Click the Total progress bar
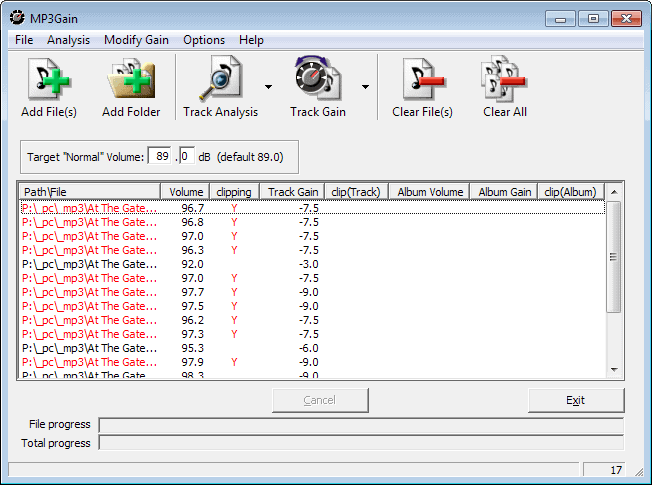The height and width of the screenshot is (485, 652). pos(361,443)
